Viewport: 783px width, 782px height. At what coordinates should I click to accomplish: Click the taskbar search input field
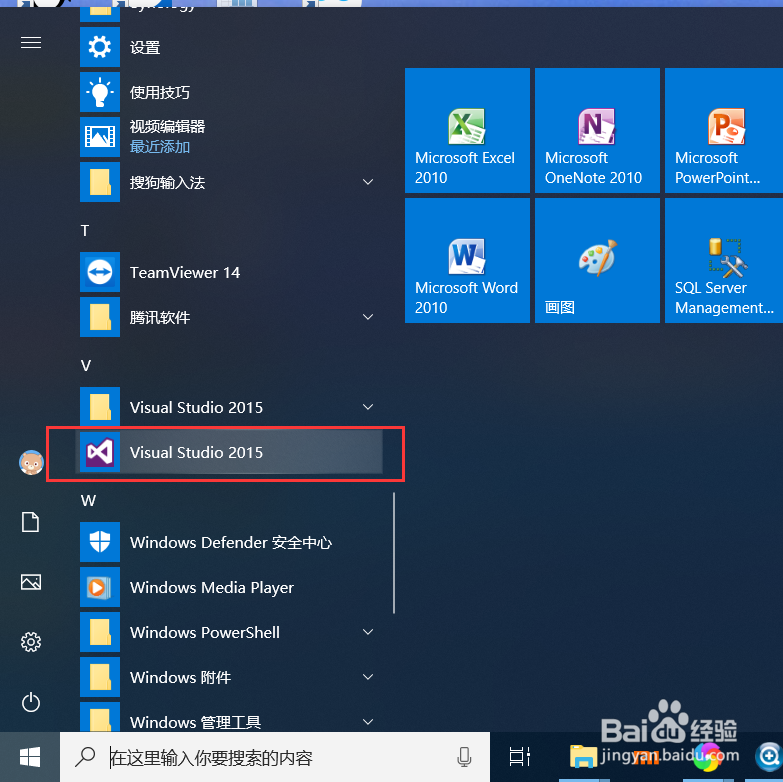[x=275, y=757]
